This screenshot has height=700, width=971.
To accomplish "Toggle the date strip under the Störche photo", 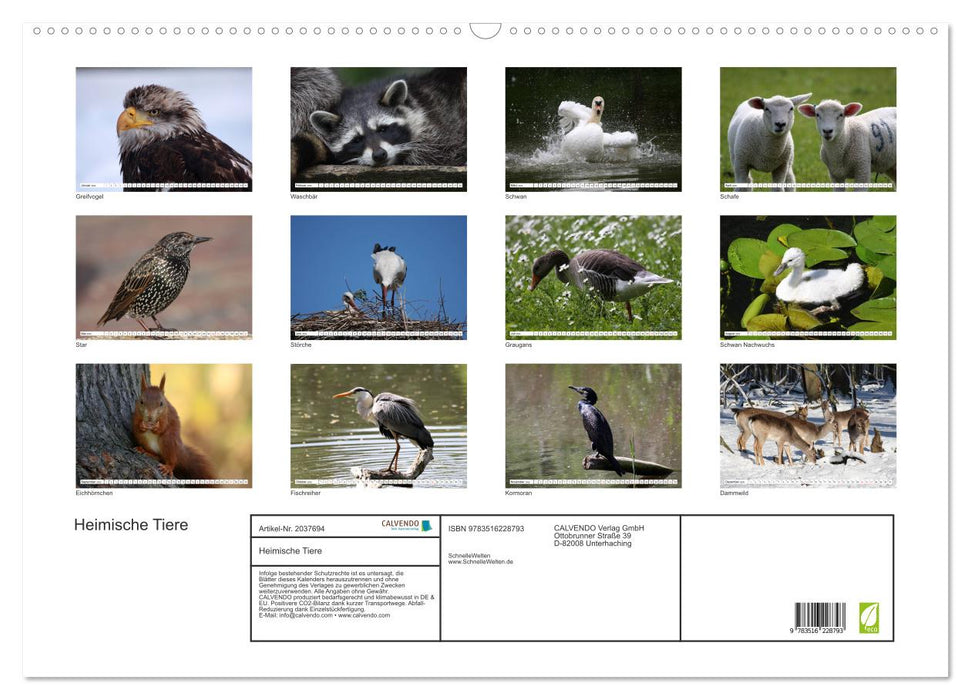I will (x=378, y=331).
